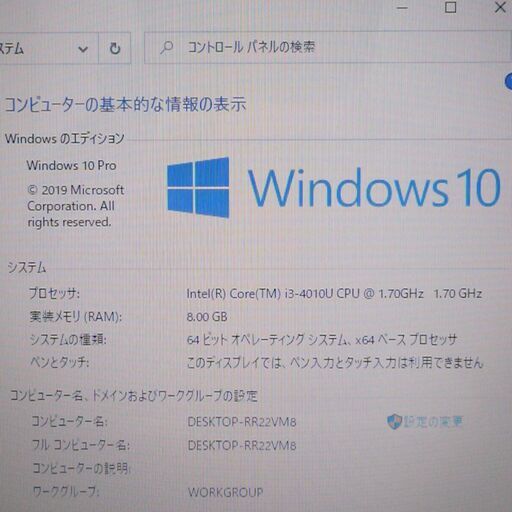Image resolution: width=512 pixels, height=512 pixels.
Task: Click the 設定の変更 link
Action: 433,422
